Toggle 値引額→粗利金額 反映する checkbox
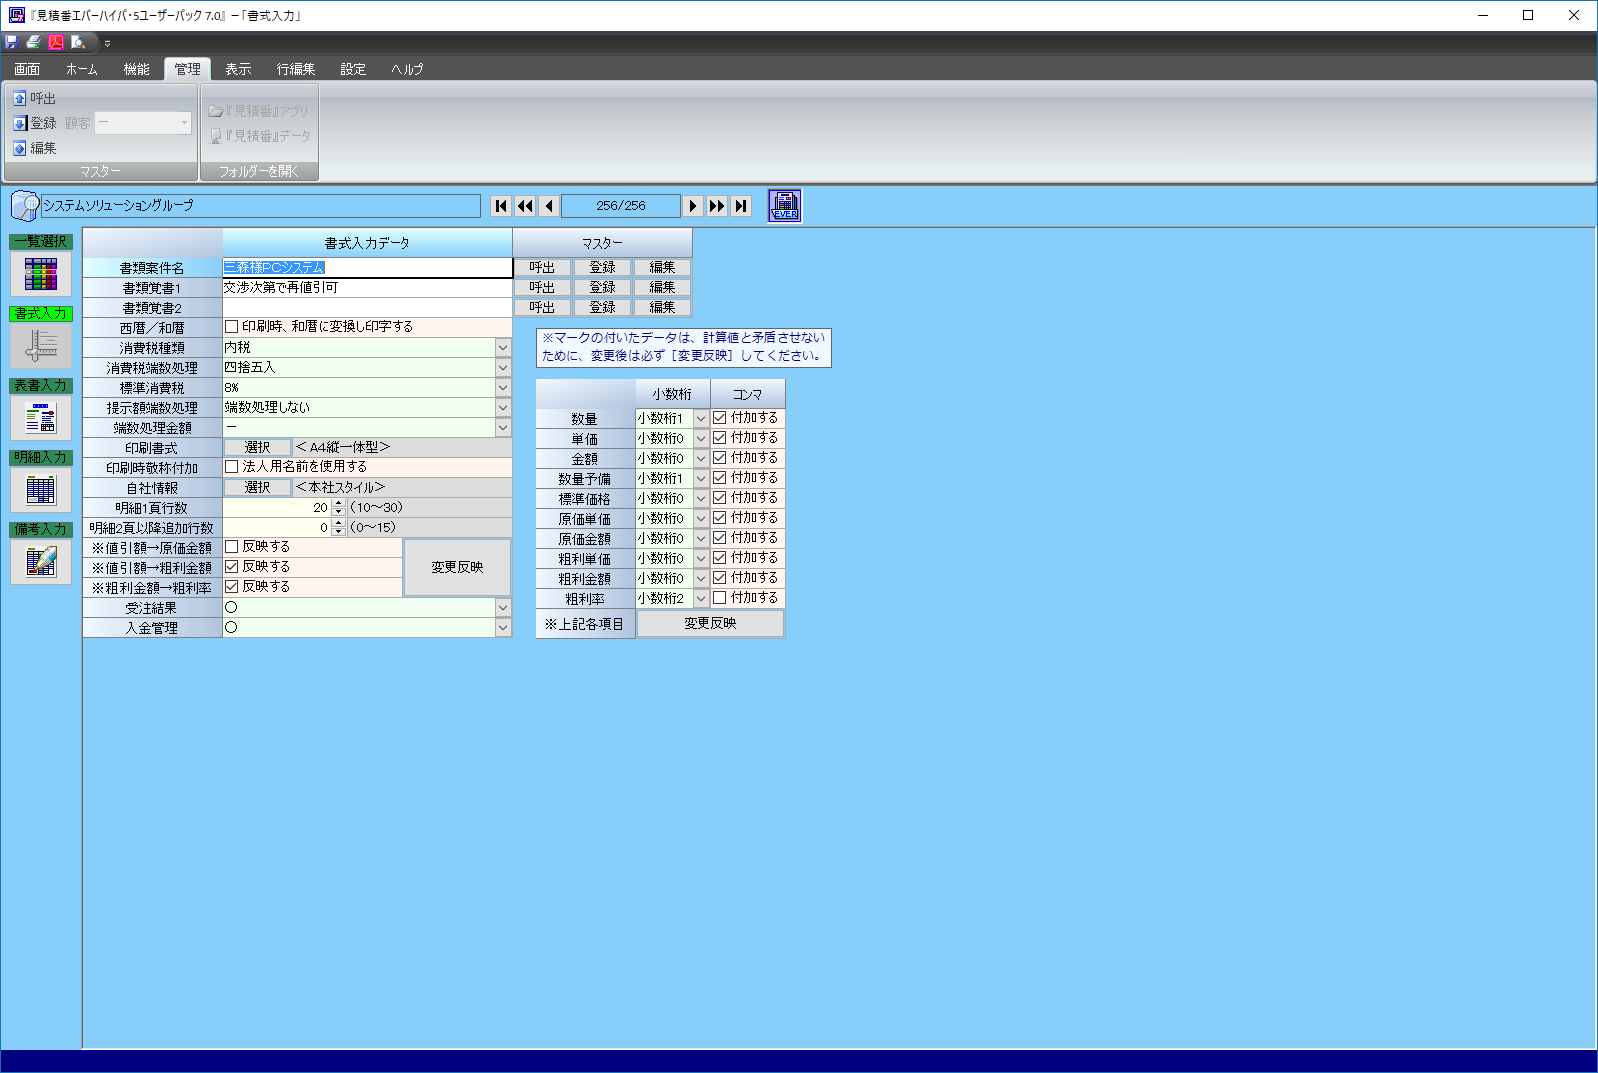The image size is (1598, 1073). click(x=232, y=567)
